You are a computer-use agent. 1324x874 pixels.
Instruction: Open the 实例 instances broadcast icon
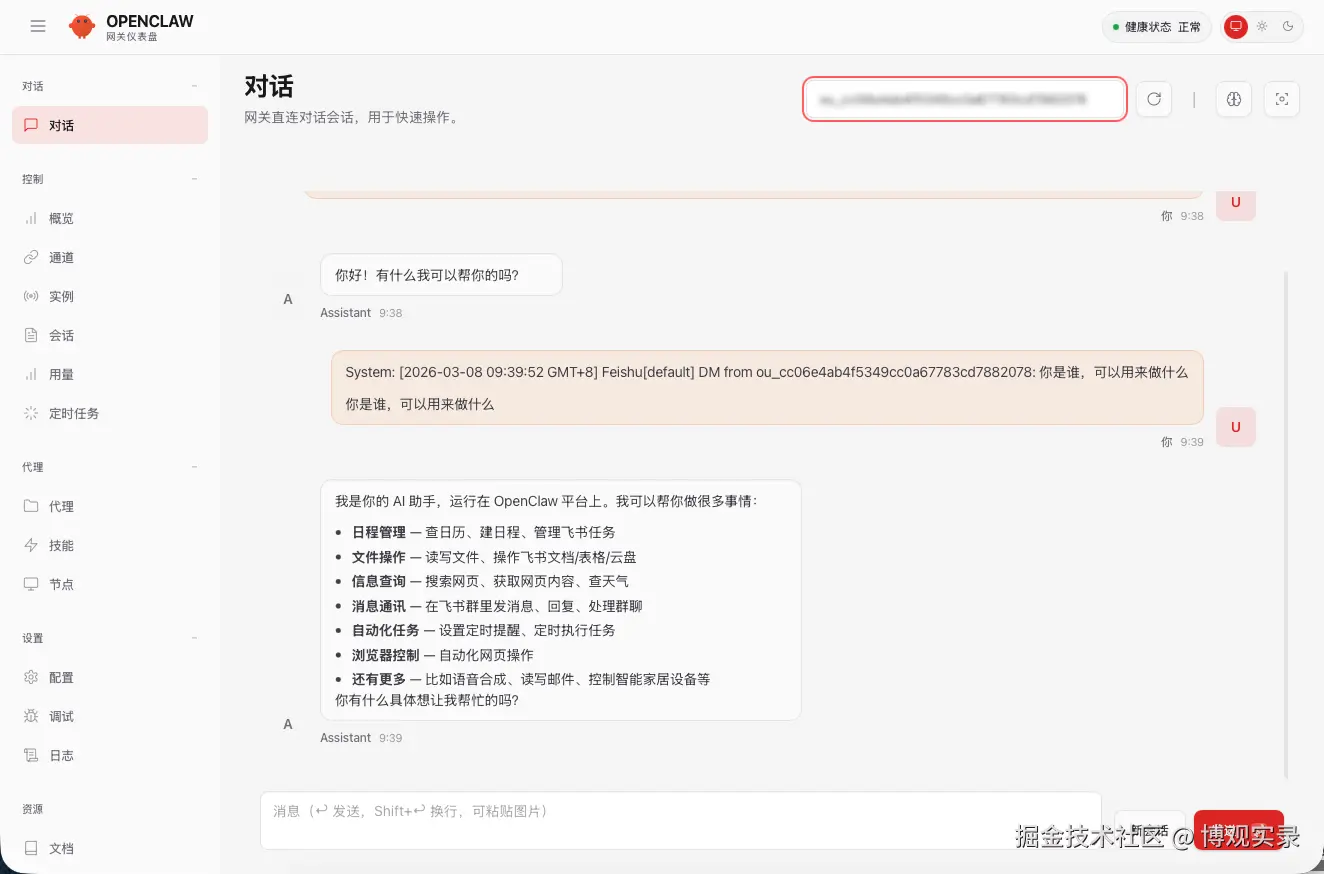click(31, 296)
